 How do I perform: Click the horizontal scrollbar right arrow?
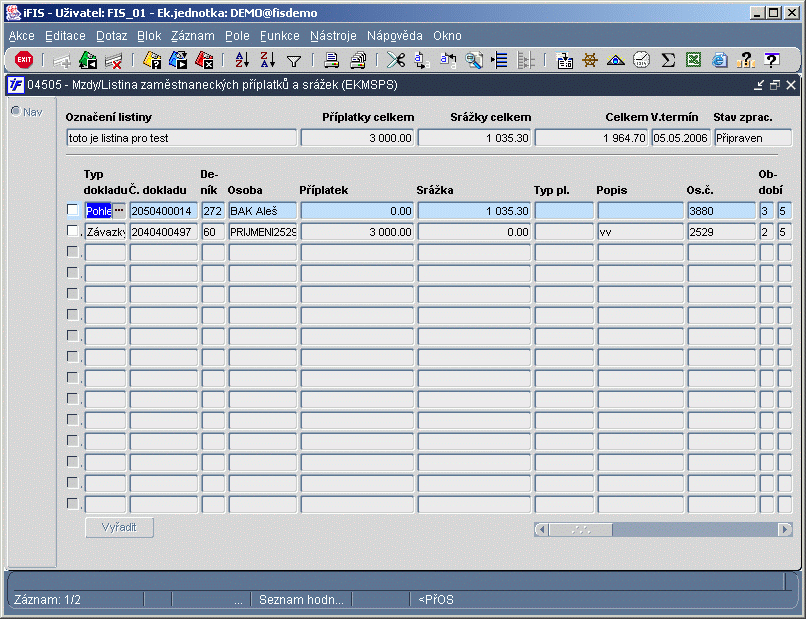coord(786,529)
